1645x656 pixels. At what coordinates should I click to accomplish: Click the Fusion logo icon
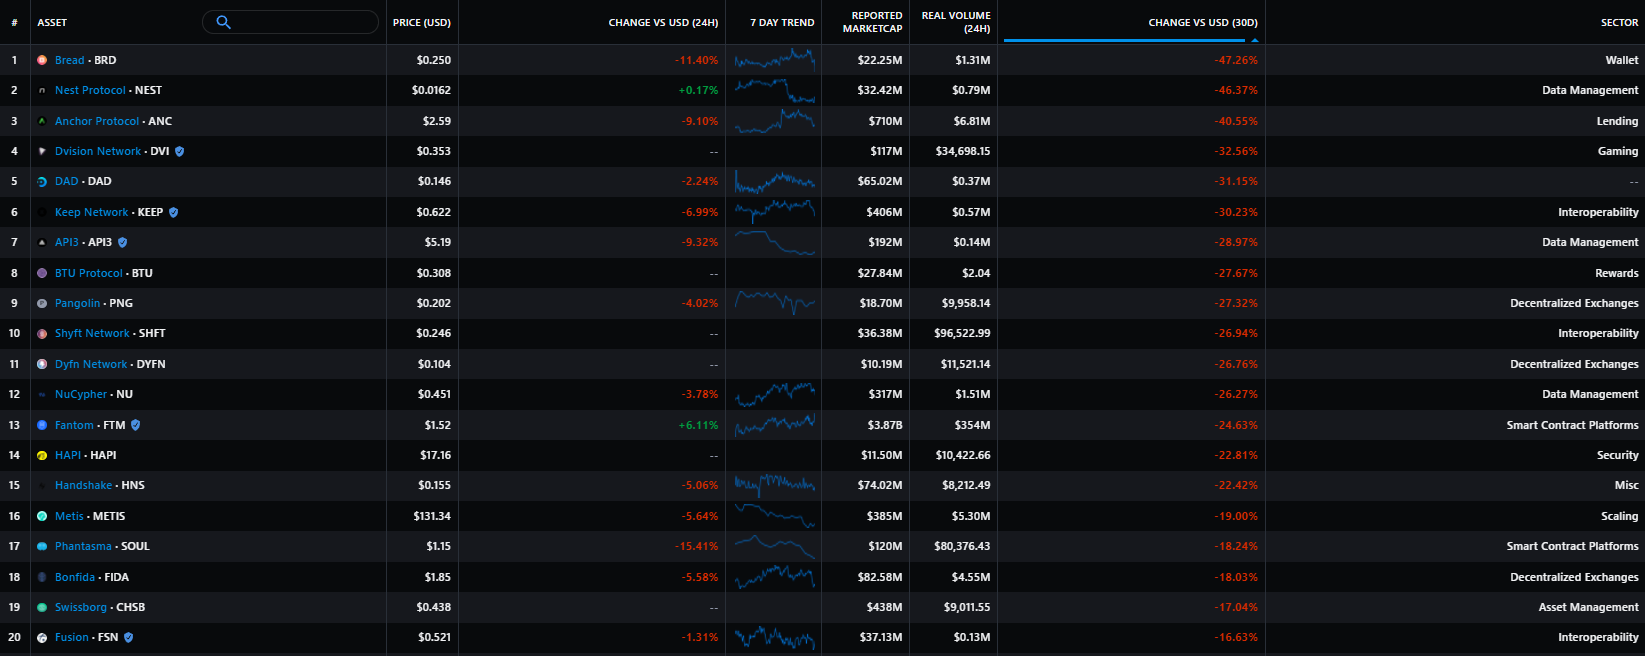click(x=42, y=637)
